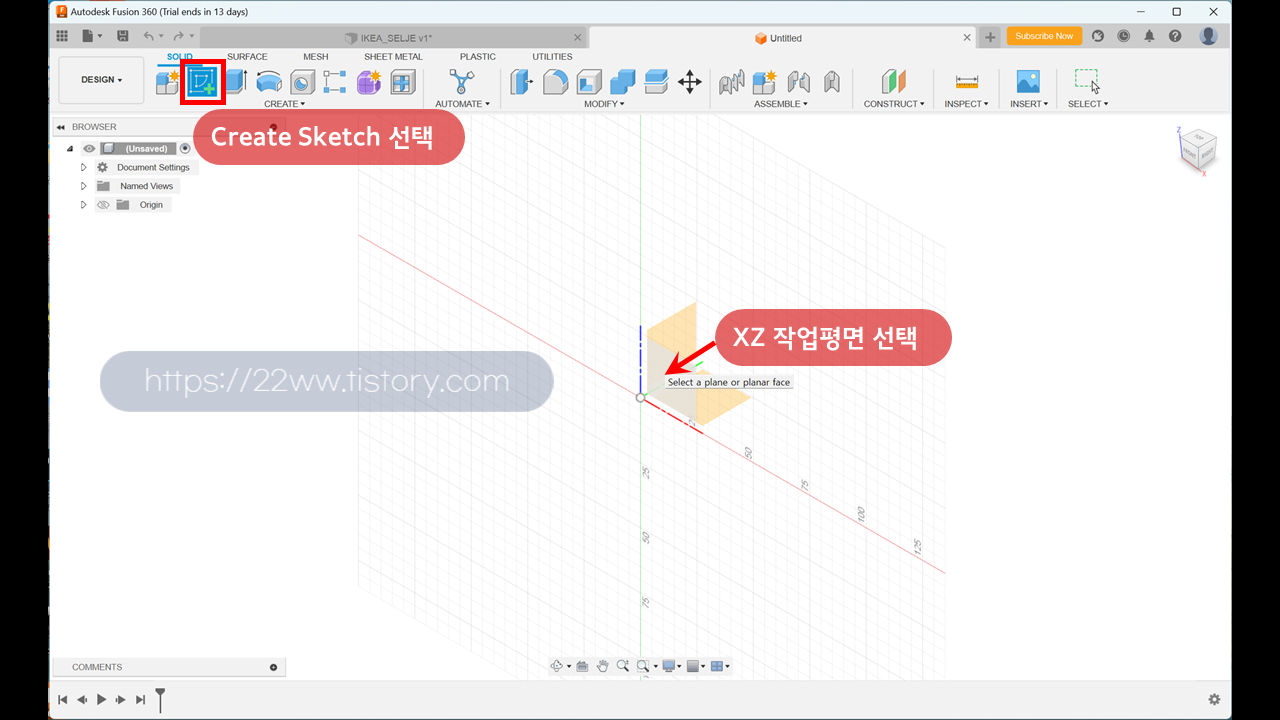
Task: Select the Pan hand tool
Action: [x=603, y=666]
